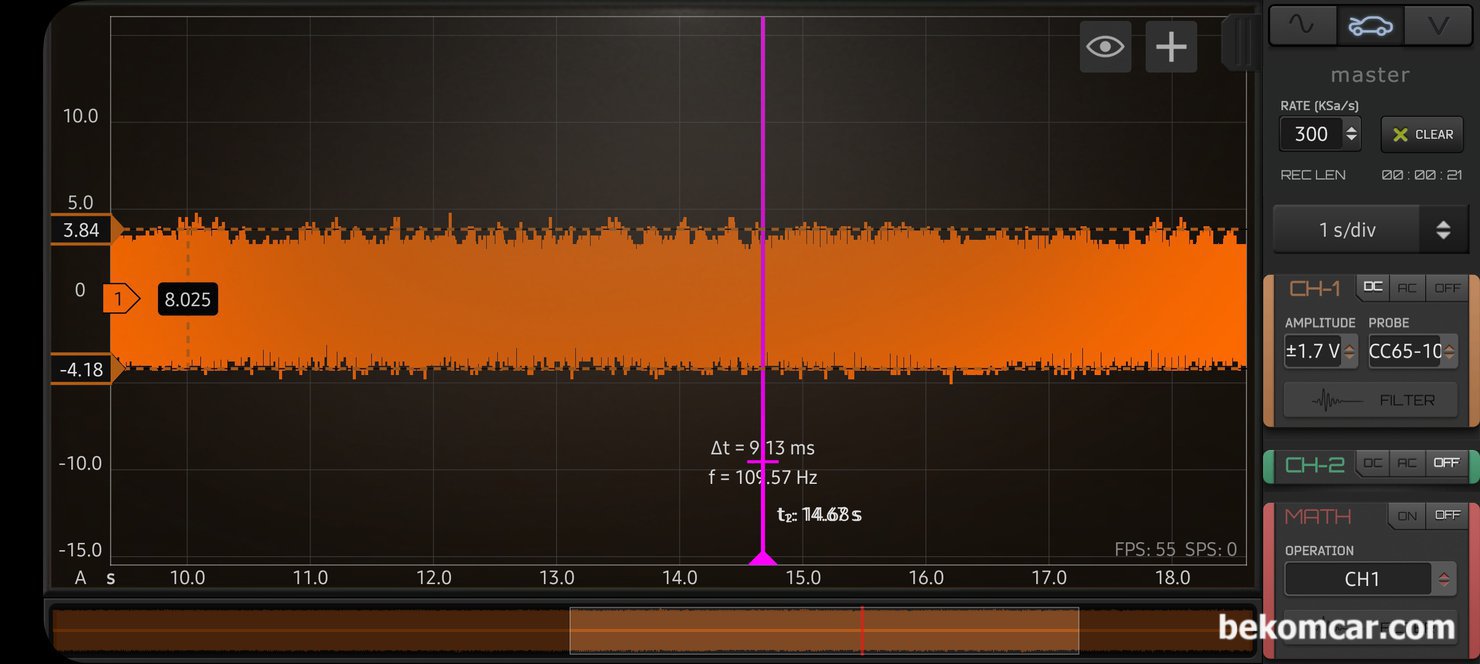This screenshot has height=664, width=1480.
Task: Click the Δt = 9.13 ms readout
Action: tap(762, 448)
